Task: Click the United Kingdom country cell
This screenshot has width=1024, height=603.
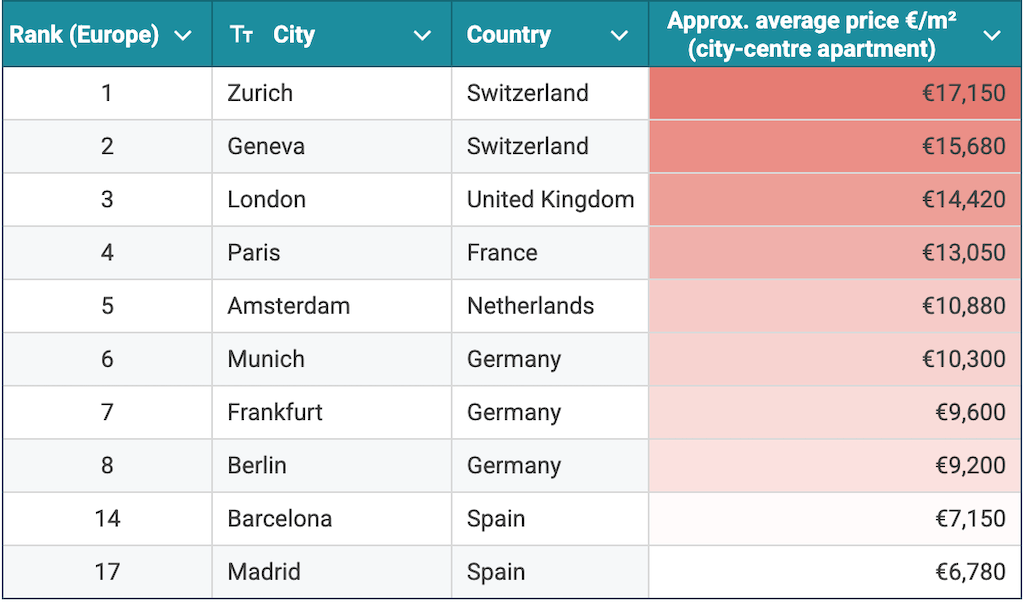Action: point(550,199)
